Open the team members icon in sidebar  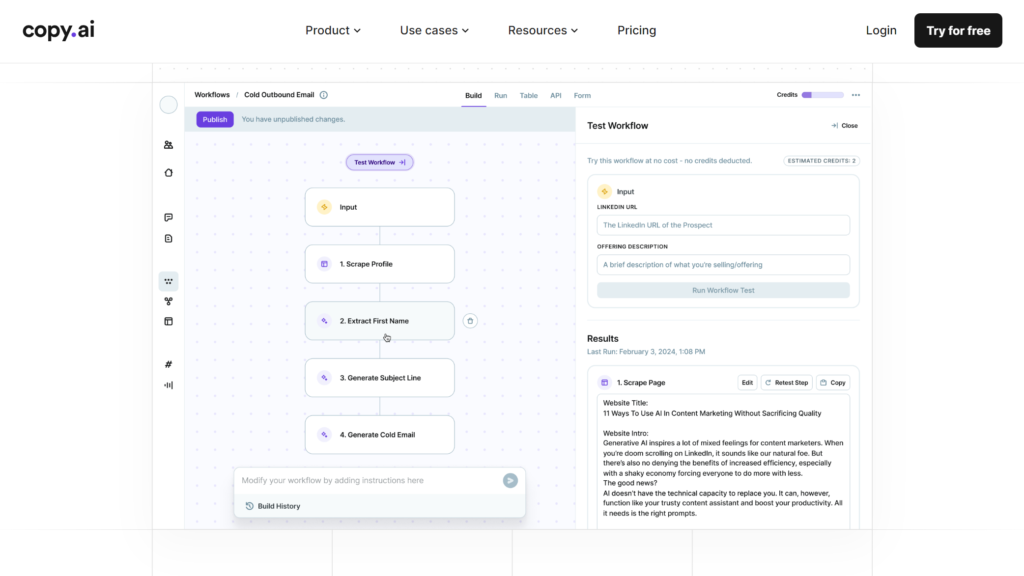[x=168, y=145]
